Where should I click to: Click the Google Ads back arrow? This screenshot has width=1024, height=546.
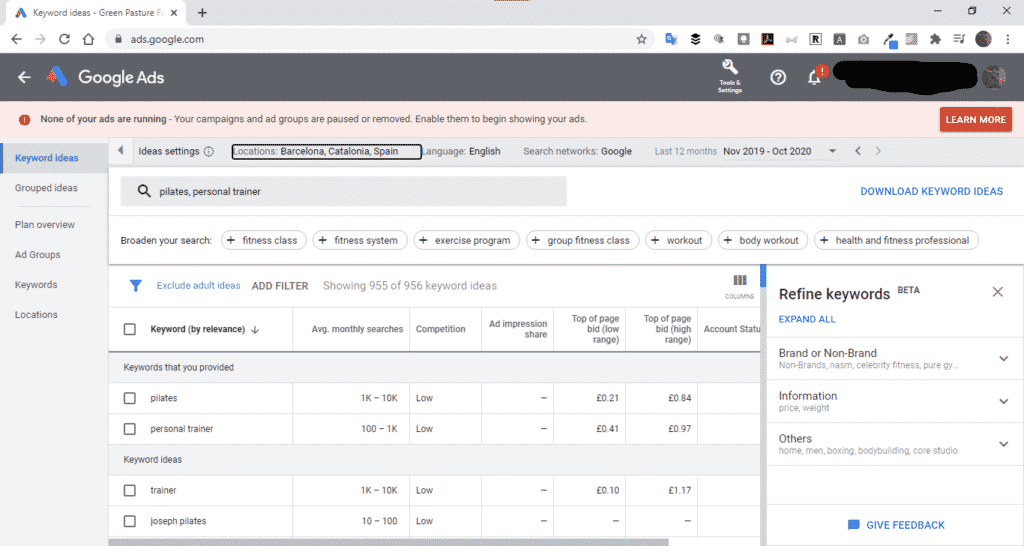pyautogui.click(x=24, y=77)
